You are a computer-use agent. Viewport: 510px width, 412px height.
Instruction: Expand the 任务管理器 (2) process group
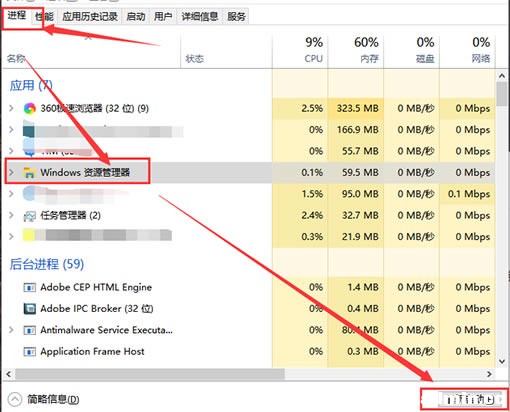(11, 215)
